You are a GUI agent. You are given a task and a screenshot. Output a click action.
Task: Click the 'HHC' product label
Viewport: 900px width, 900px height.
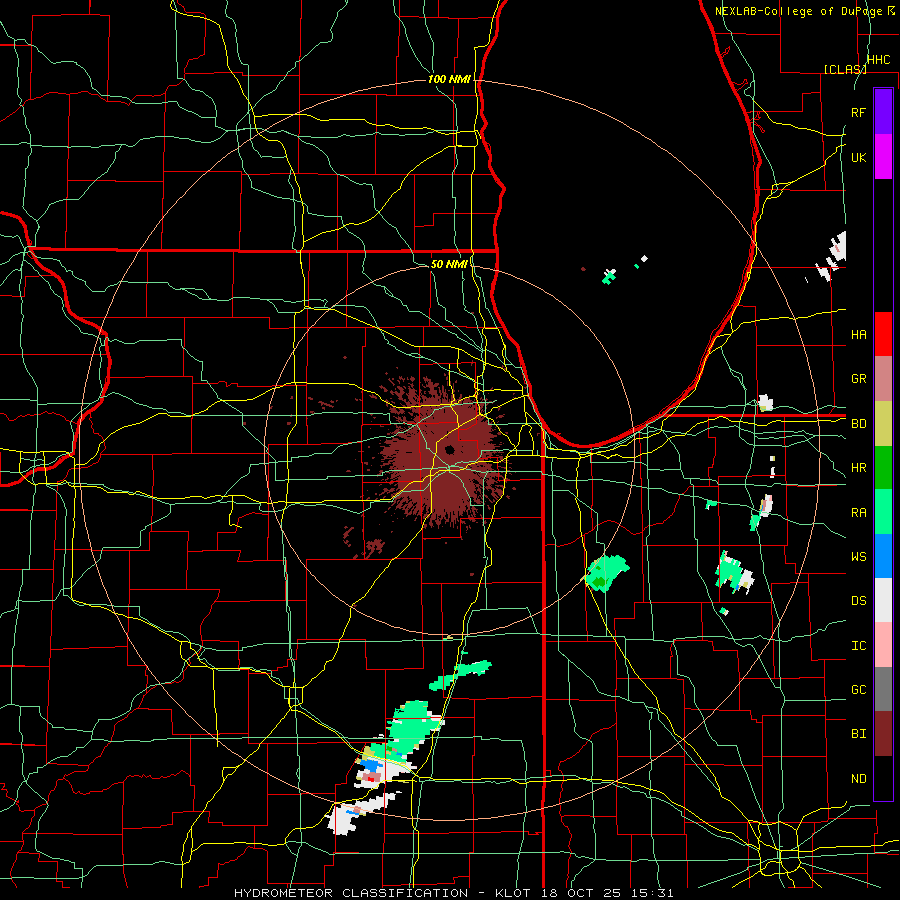point(878,59)
